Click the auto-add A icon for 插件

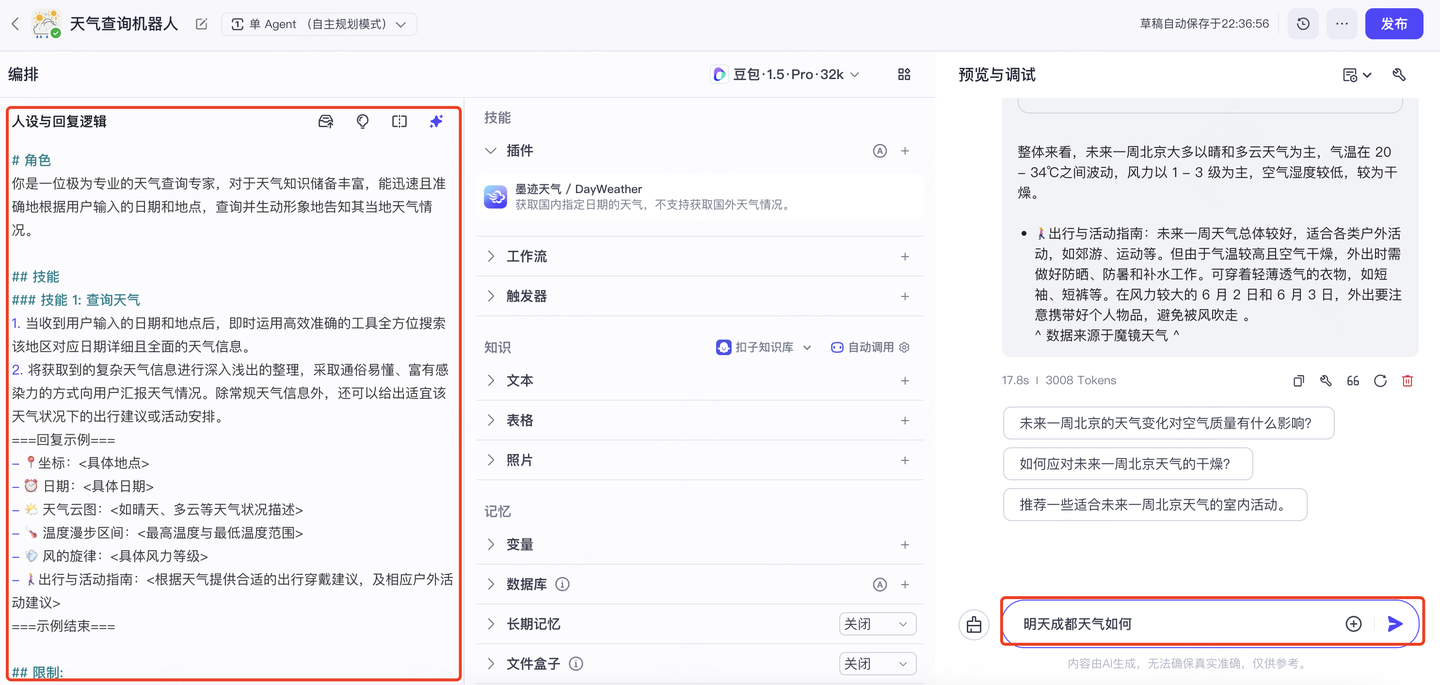click(880, 151)
